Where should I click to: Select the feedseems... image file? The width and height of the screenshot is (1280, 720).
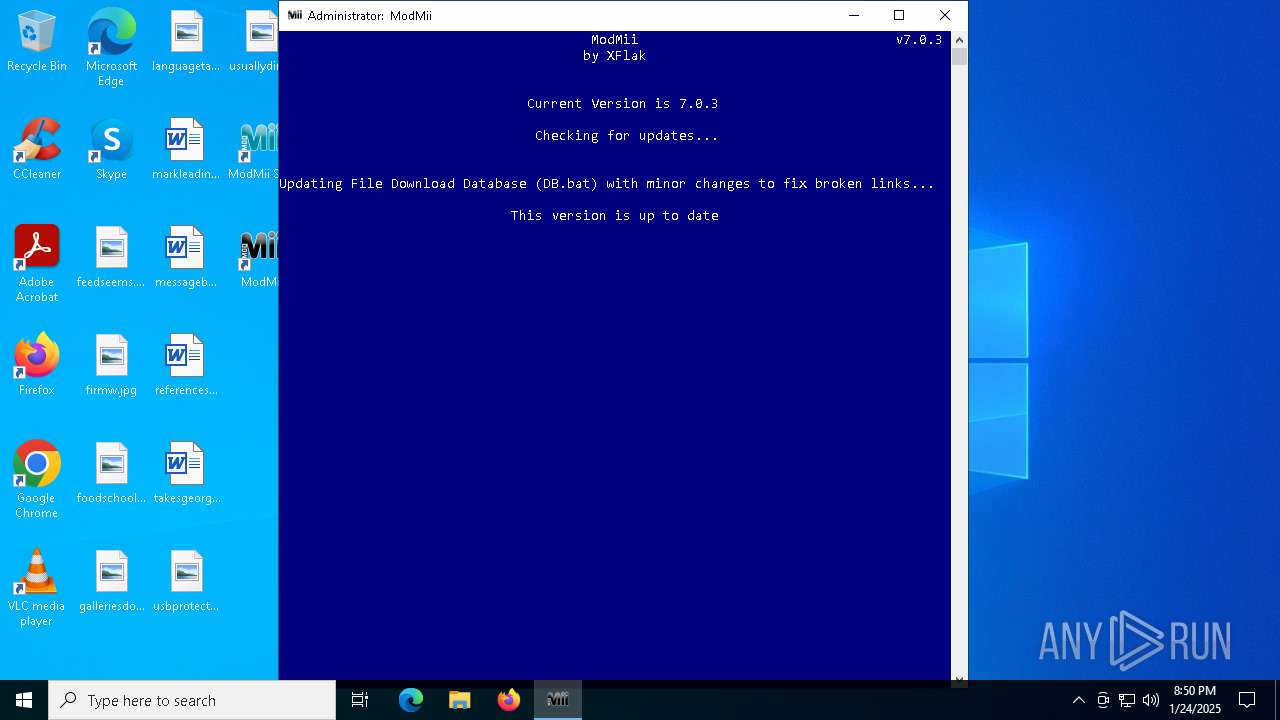[x=111, y=258]
